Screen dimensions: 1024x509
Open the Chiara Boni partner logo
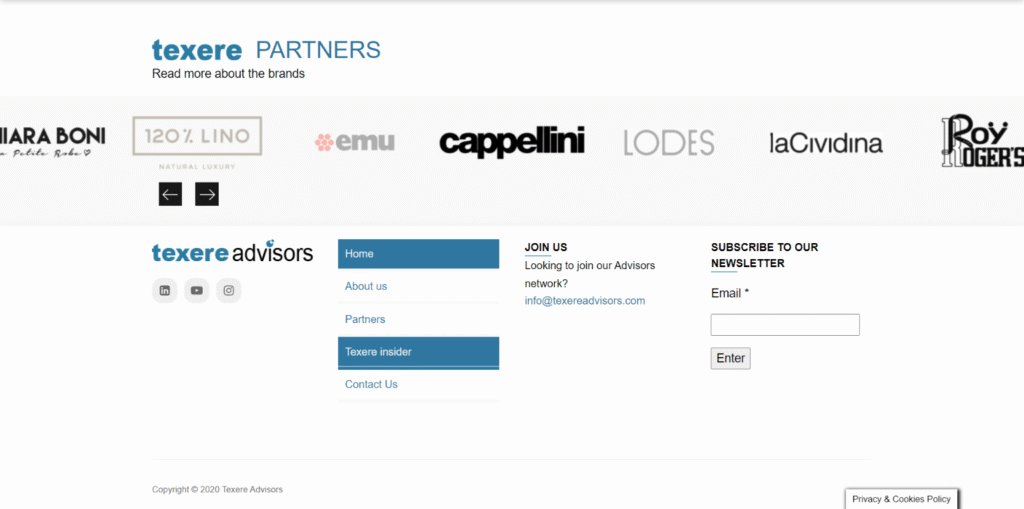52,142
